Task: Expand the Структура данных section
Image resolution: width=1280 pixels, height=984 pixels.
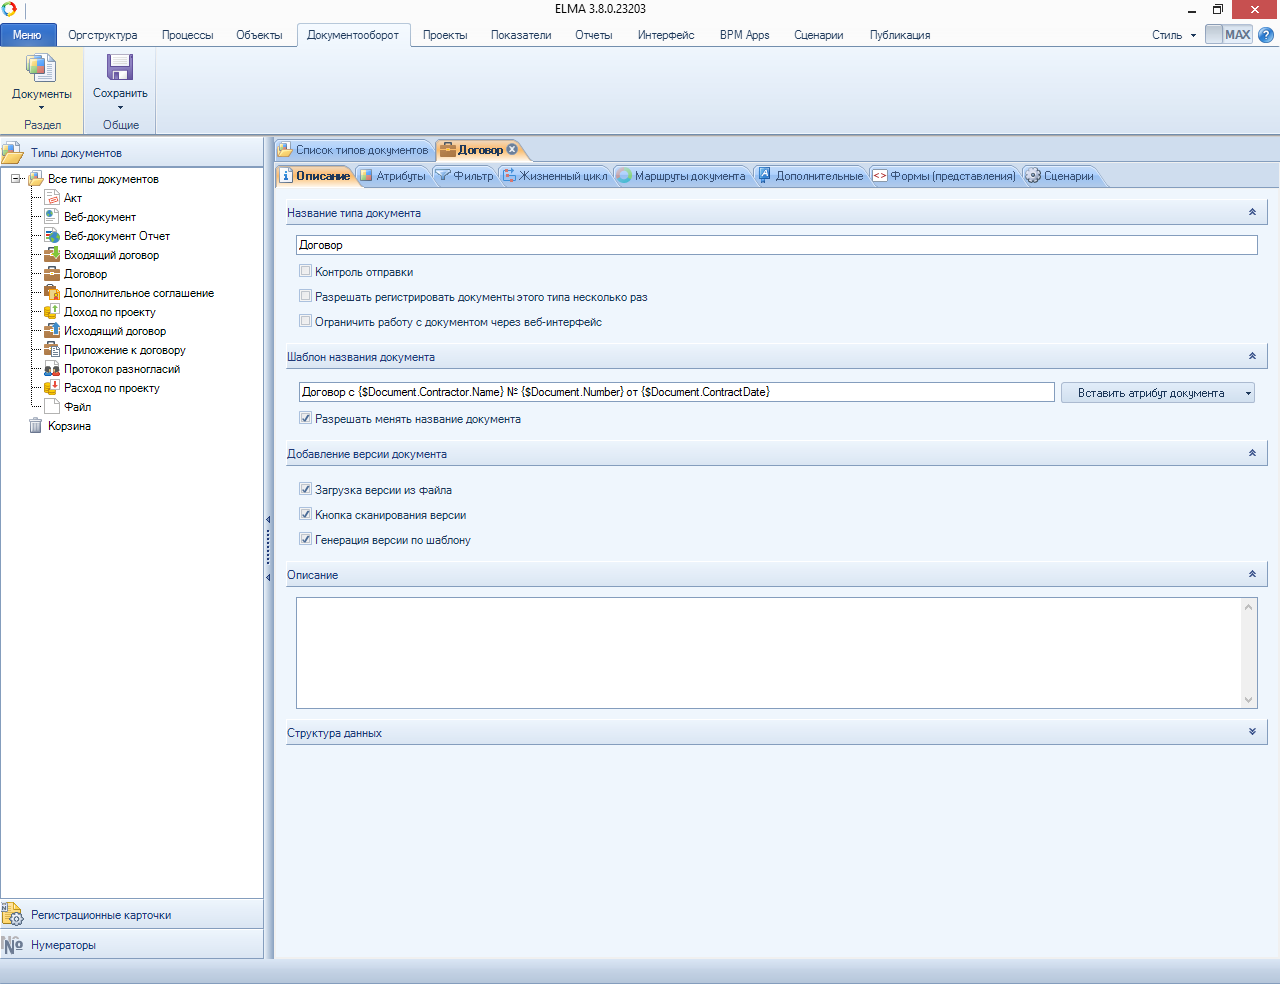Action: tap(1252, 732)
